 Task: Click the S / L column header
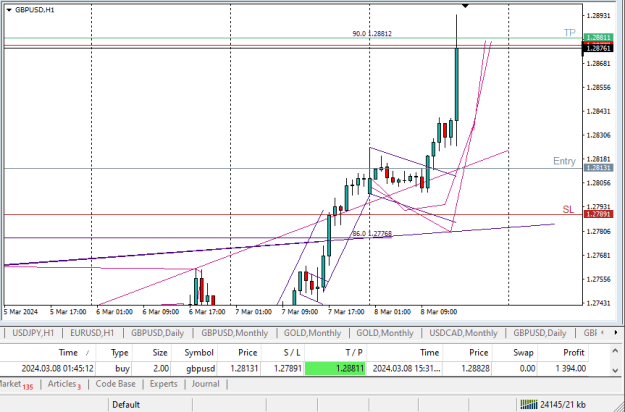292,353
